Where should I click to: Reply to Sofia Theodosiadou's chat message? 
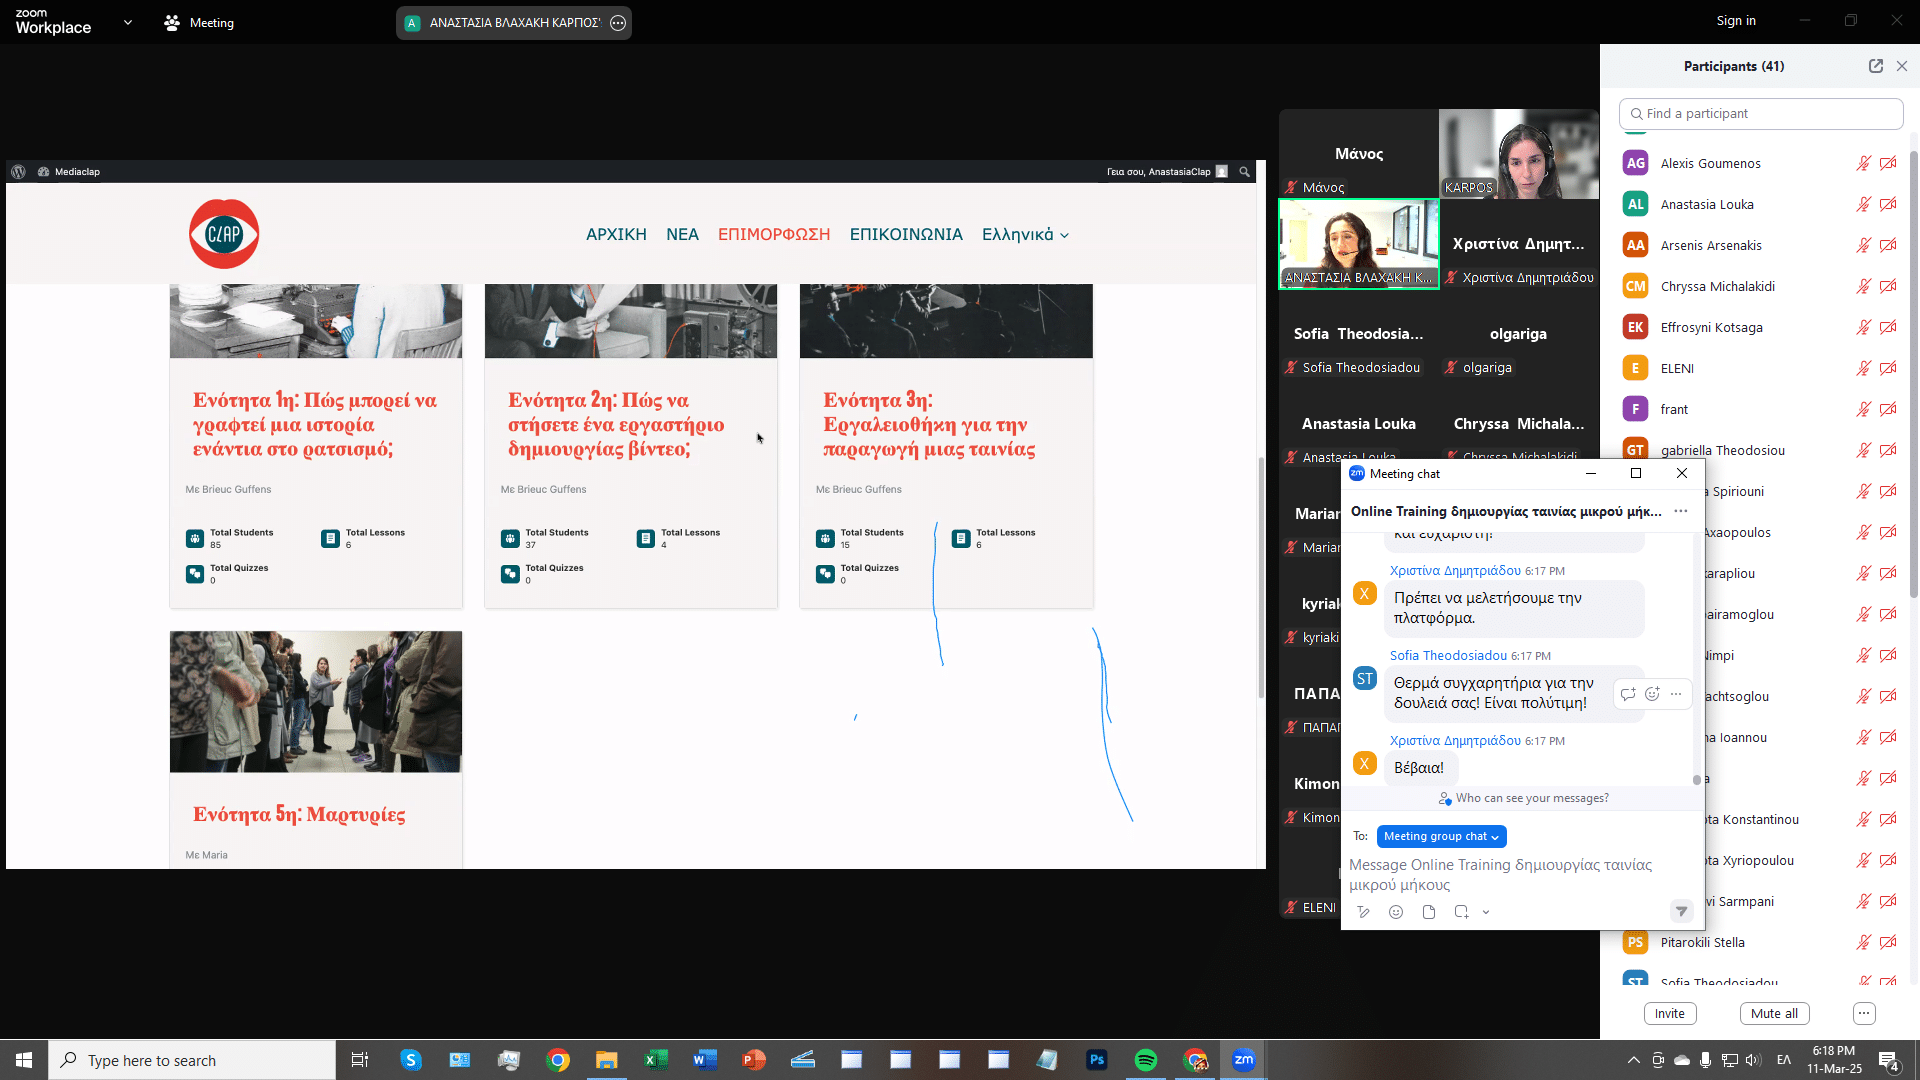point(1628,694)
